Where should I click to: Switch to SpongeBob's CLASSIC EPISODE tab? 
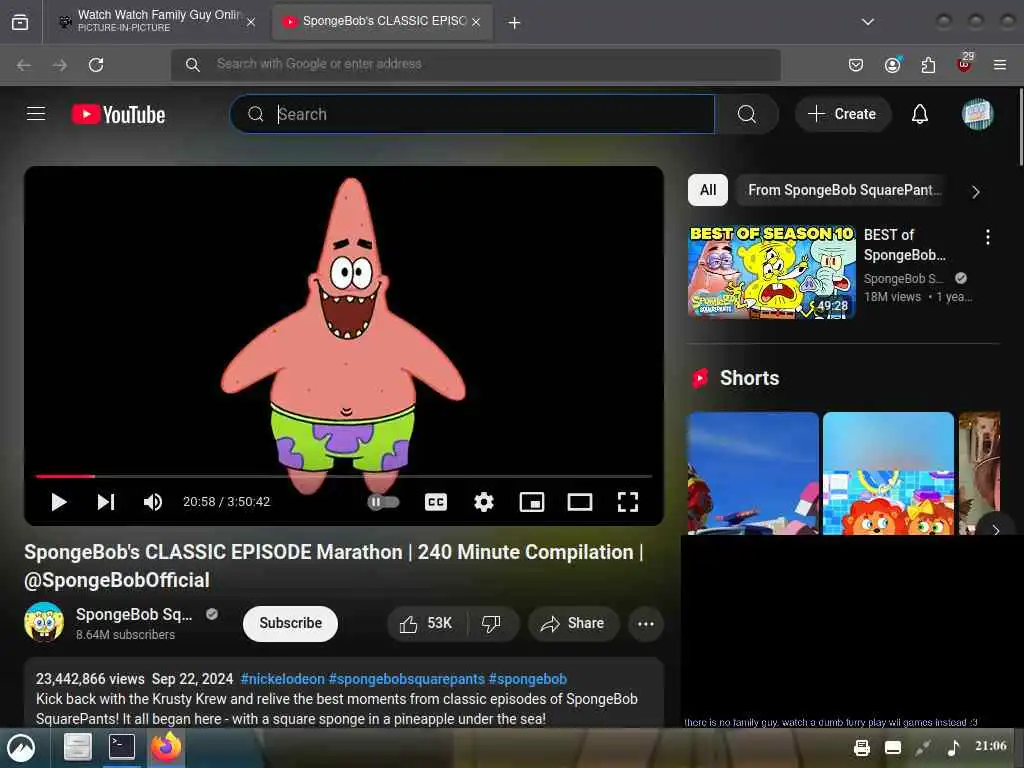tap(383, 22)
